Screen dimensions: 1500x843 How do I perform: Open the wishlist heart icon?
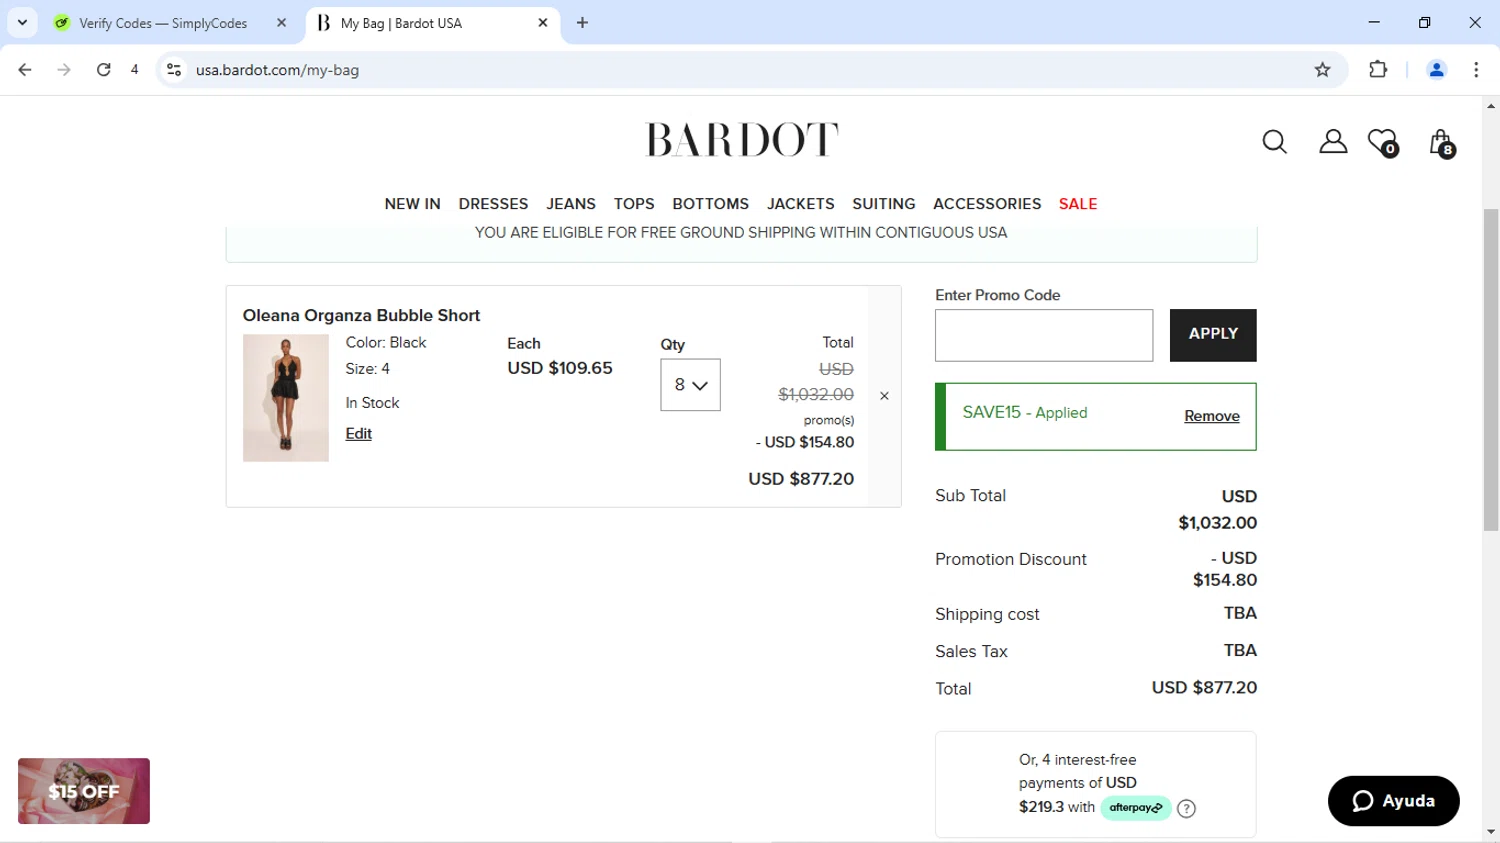(1383, 143)
